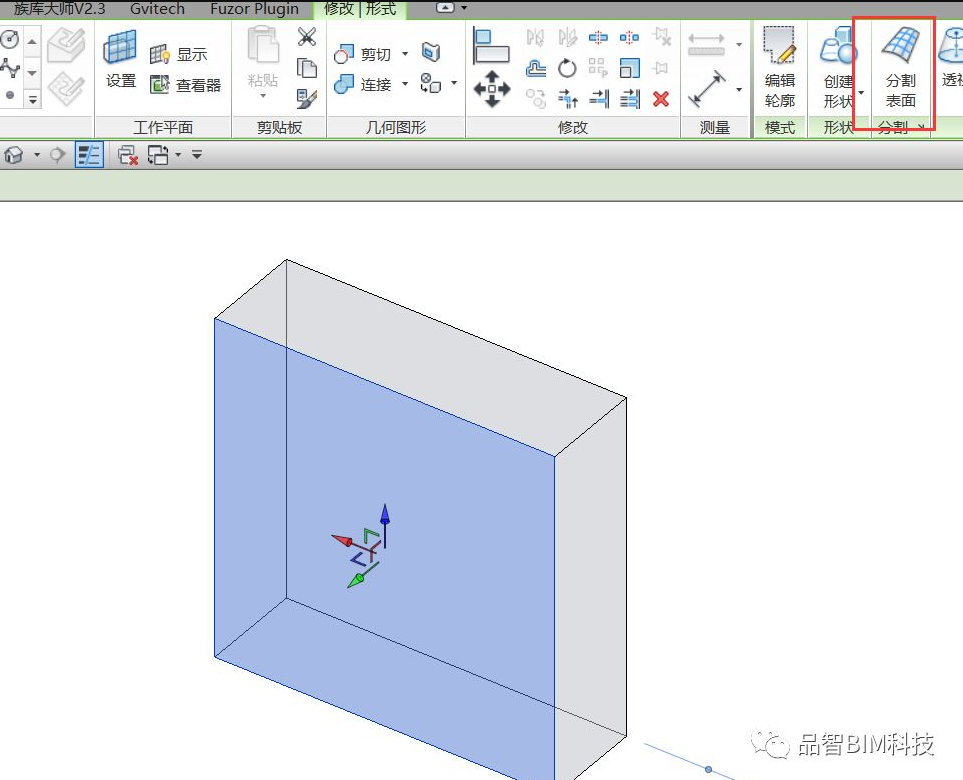Open the switch windows dropdown
The width and height of the screenshot is (963, 780).
pos(177,154)
